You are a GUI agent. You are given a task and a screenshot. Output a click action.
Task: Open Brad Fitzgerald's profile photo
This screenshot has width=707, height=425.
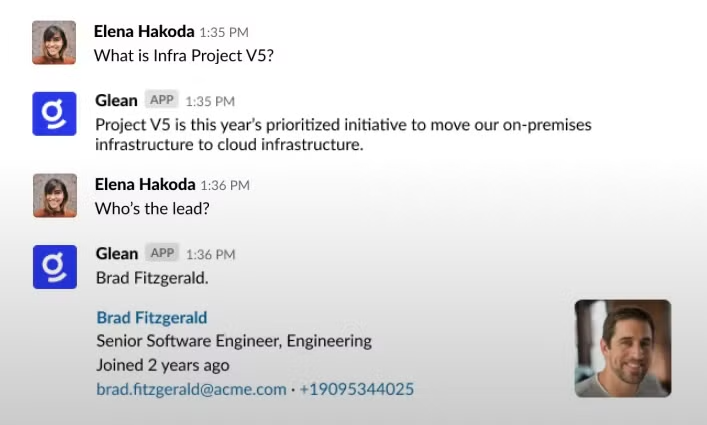[622, 348]
